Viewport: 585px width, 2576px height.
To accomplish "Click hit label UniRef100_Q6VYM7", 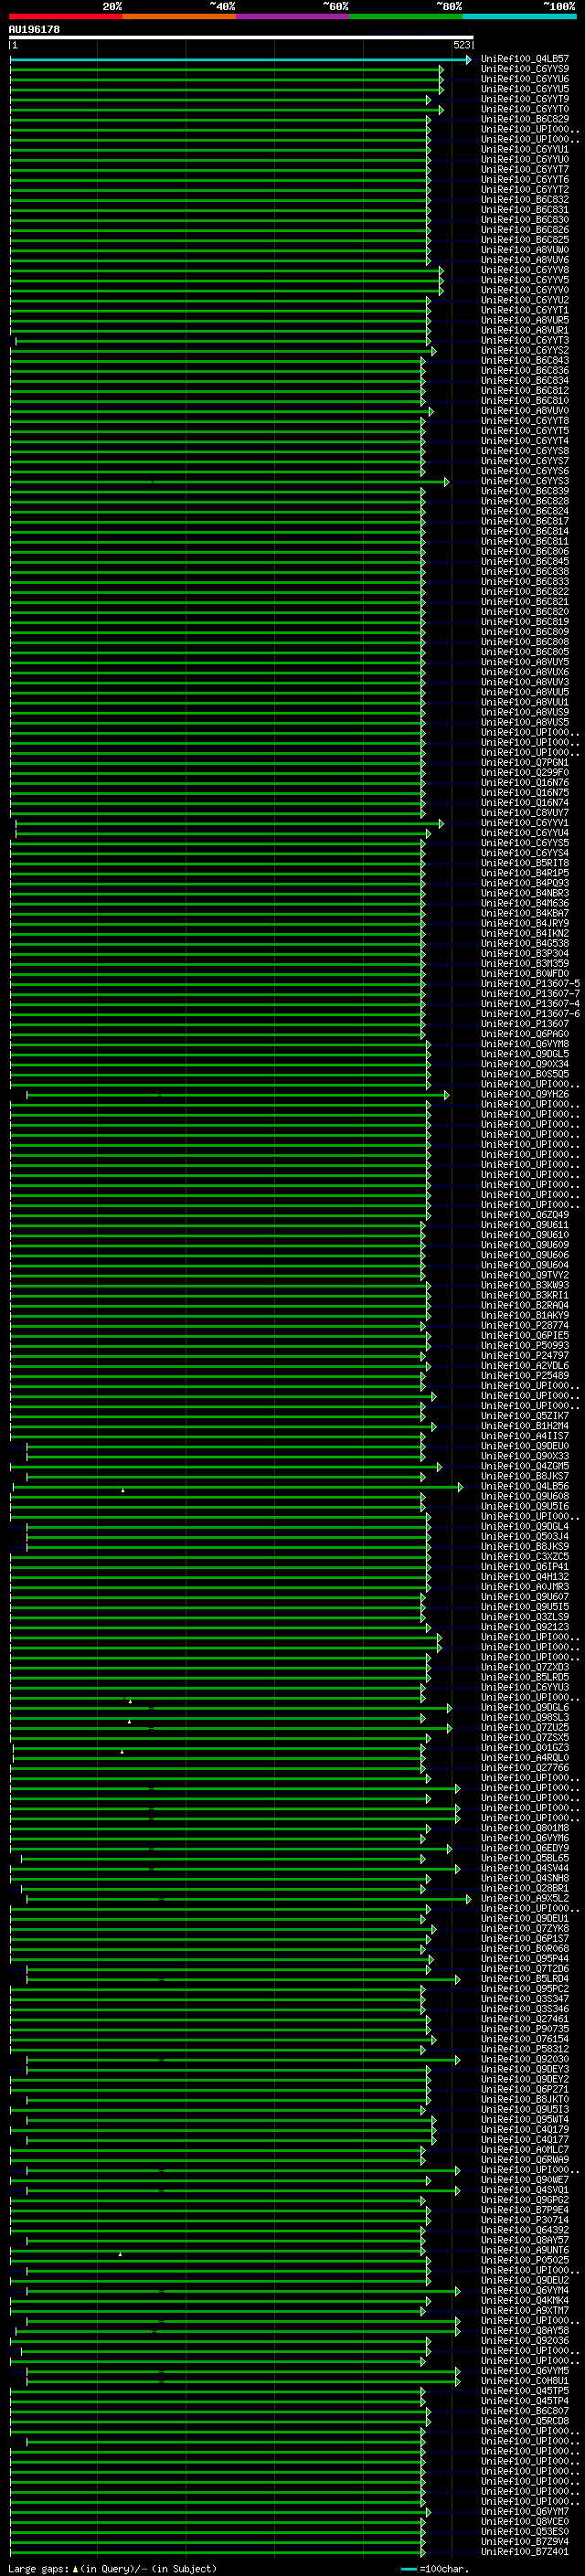I will click(x=525, y=2511).
